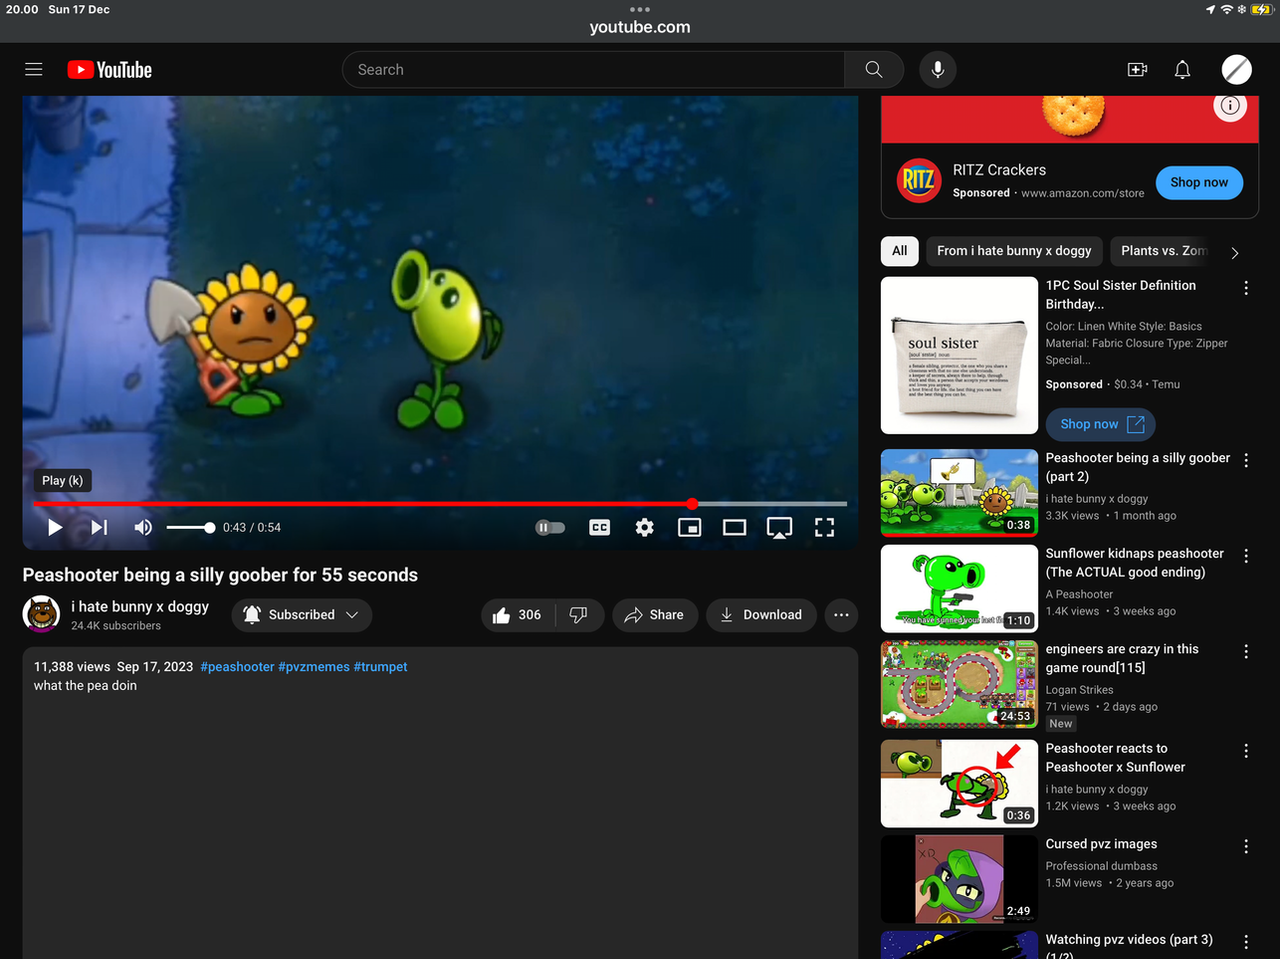Open the Create video icon
1280x959 pixels.
(x=1137, y=70)
